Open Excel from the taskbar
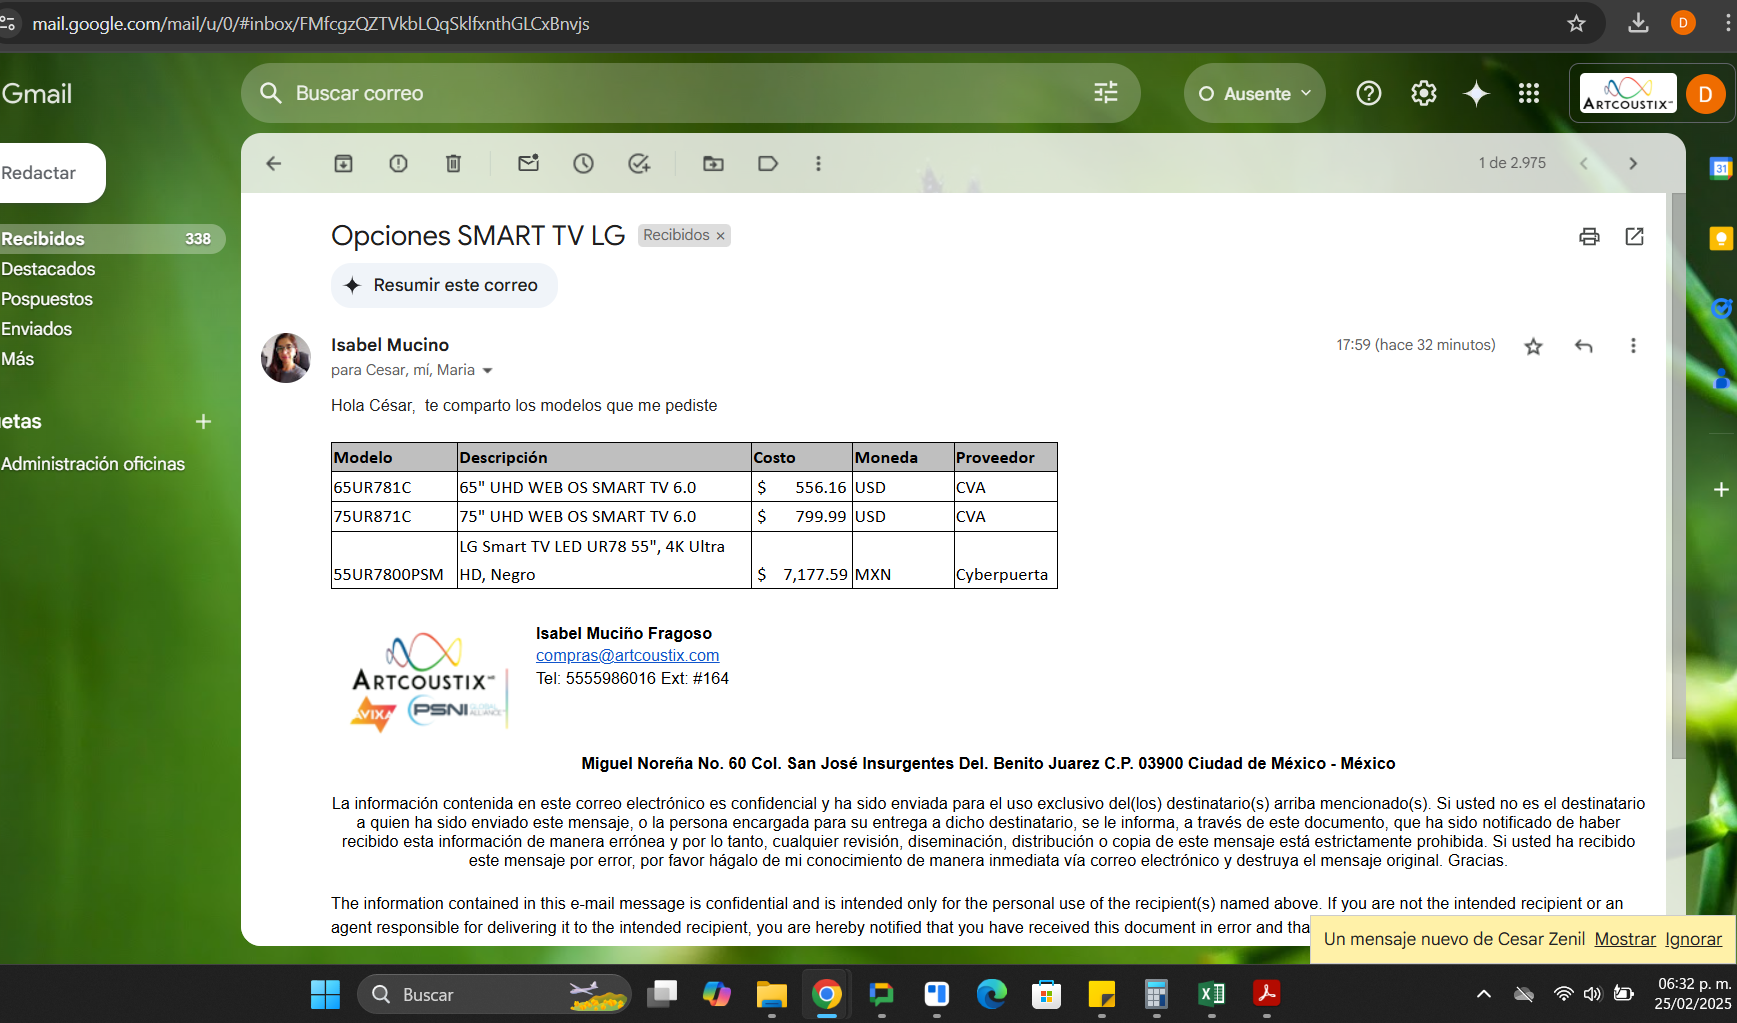This screenshot has height=1023, width=1737. (x=1211, y=994)
